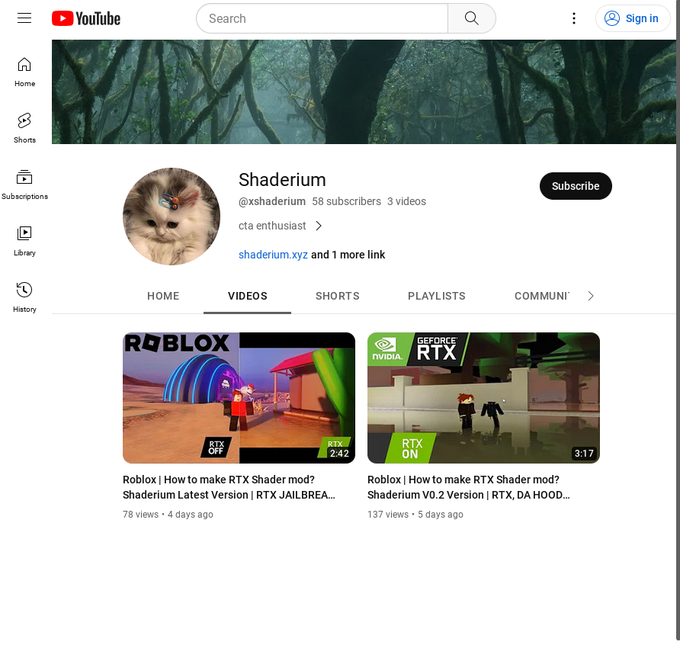Open the PLAYLISTS tab

tap(436, 296)
